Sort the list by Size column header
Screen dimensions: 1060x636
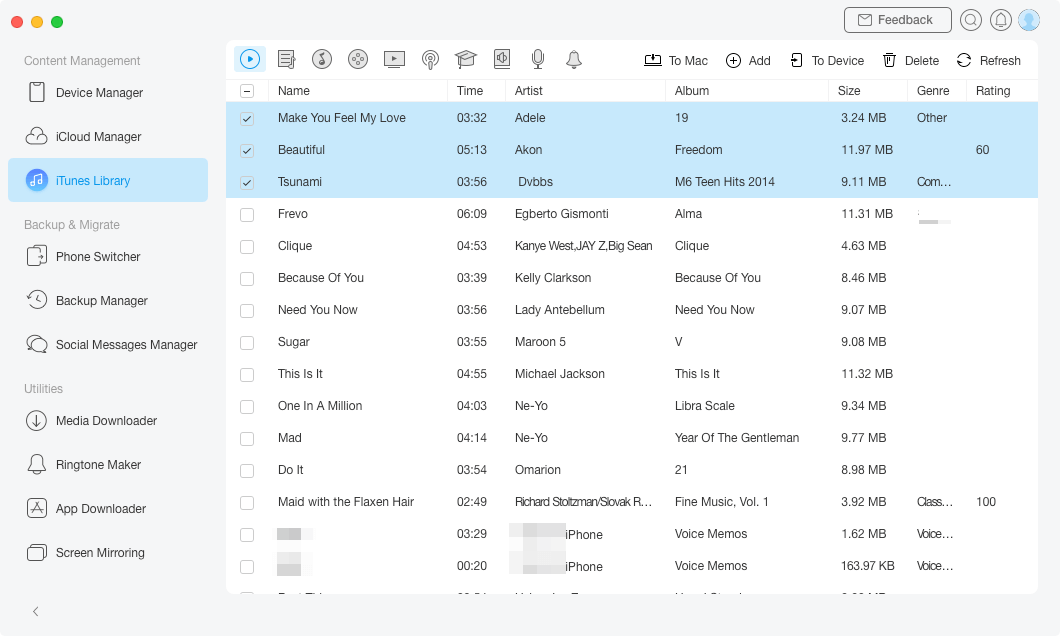(x=849, y=91)
